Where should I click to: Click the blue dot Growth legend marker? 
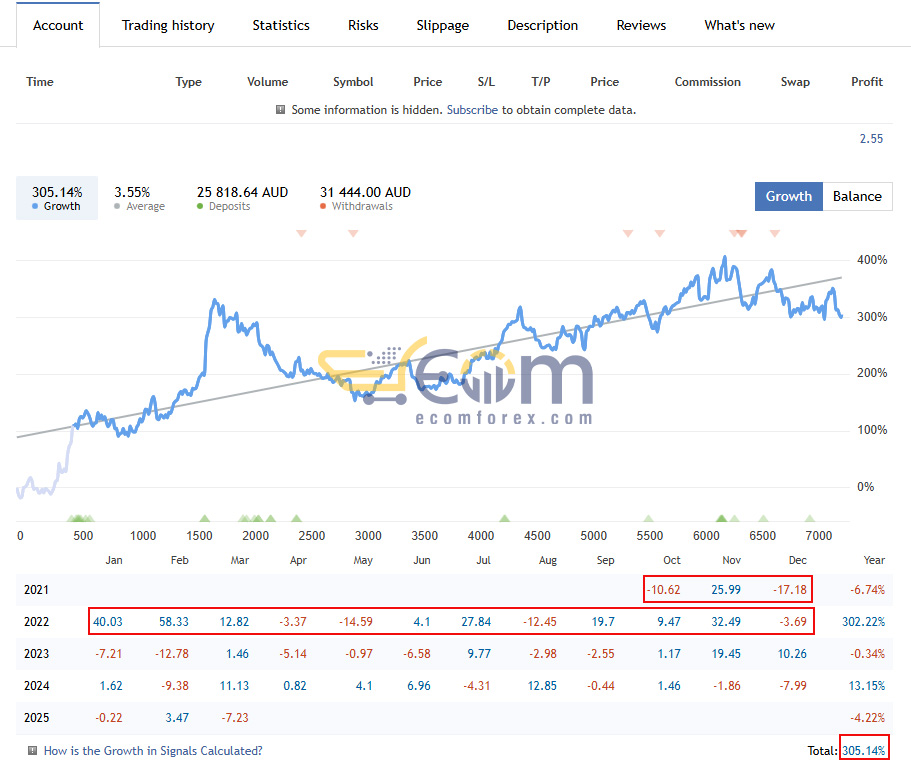click(35, 206)
